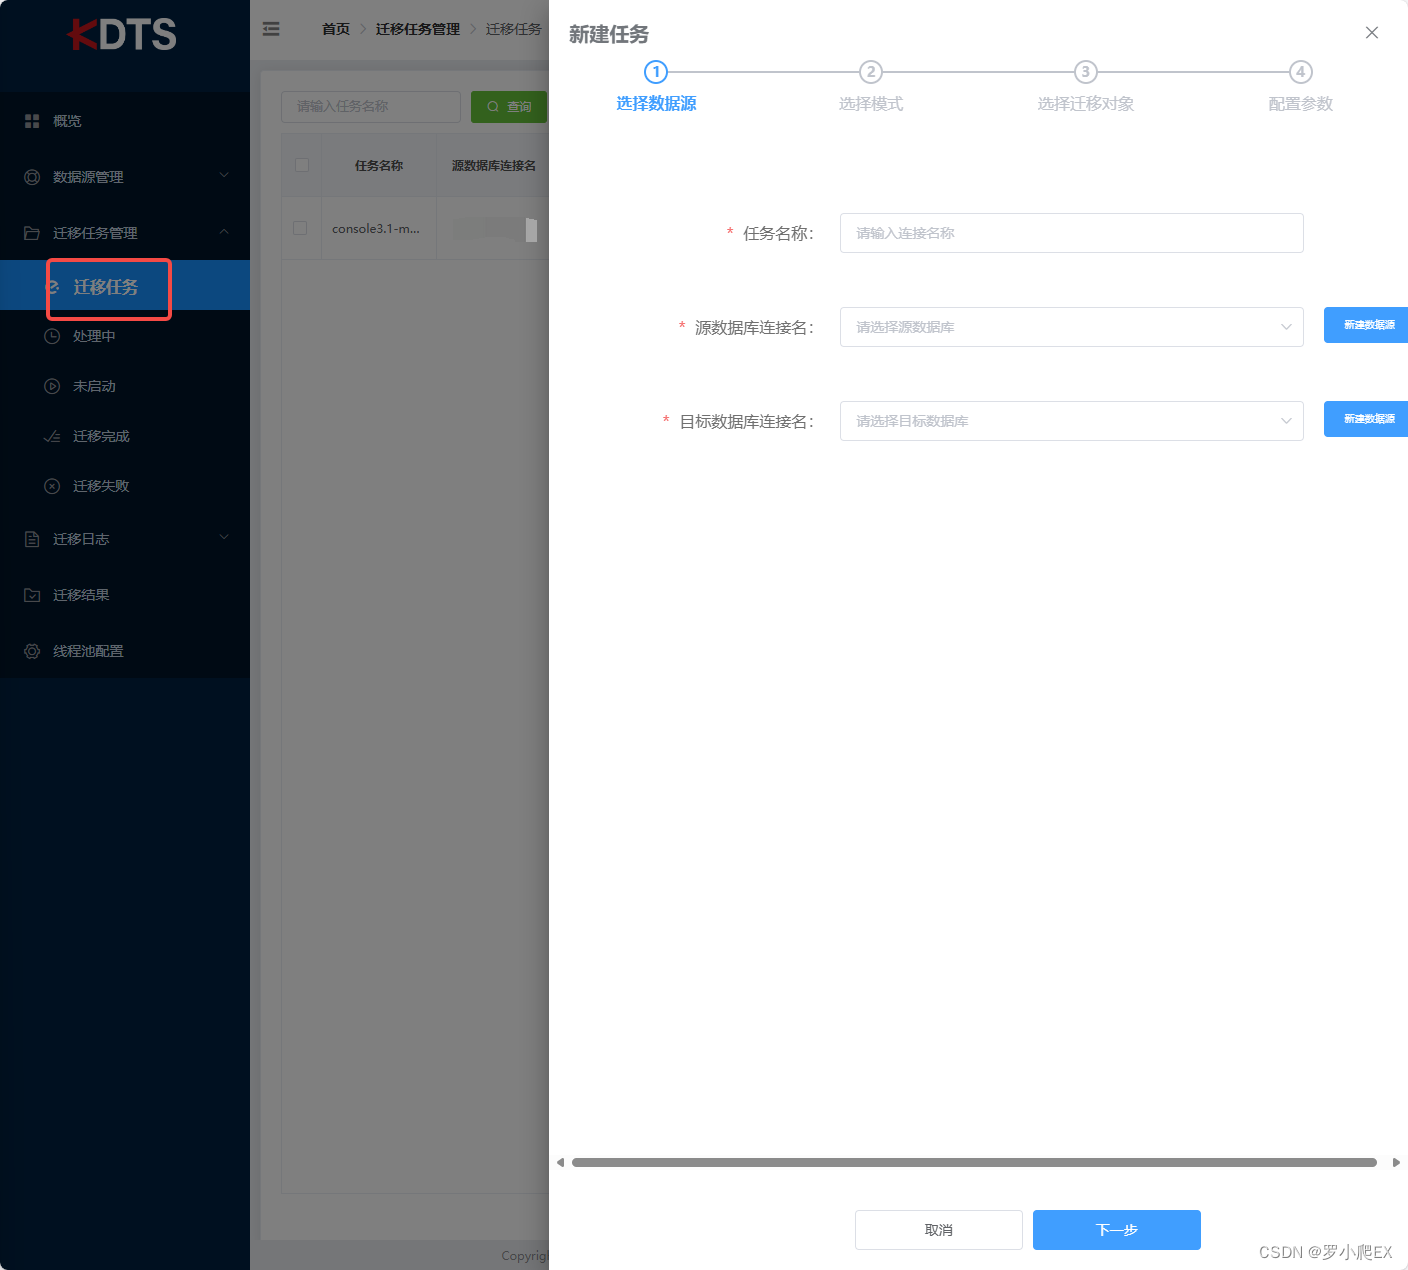Open the 目标数据库连接名 dropdown
Image resolution: width=1408 pixels, height=1270 pixels.
point(1071,421)
